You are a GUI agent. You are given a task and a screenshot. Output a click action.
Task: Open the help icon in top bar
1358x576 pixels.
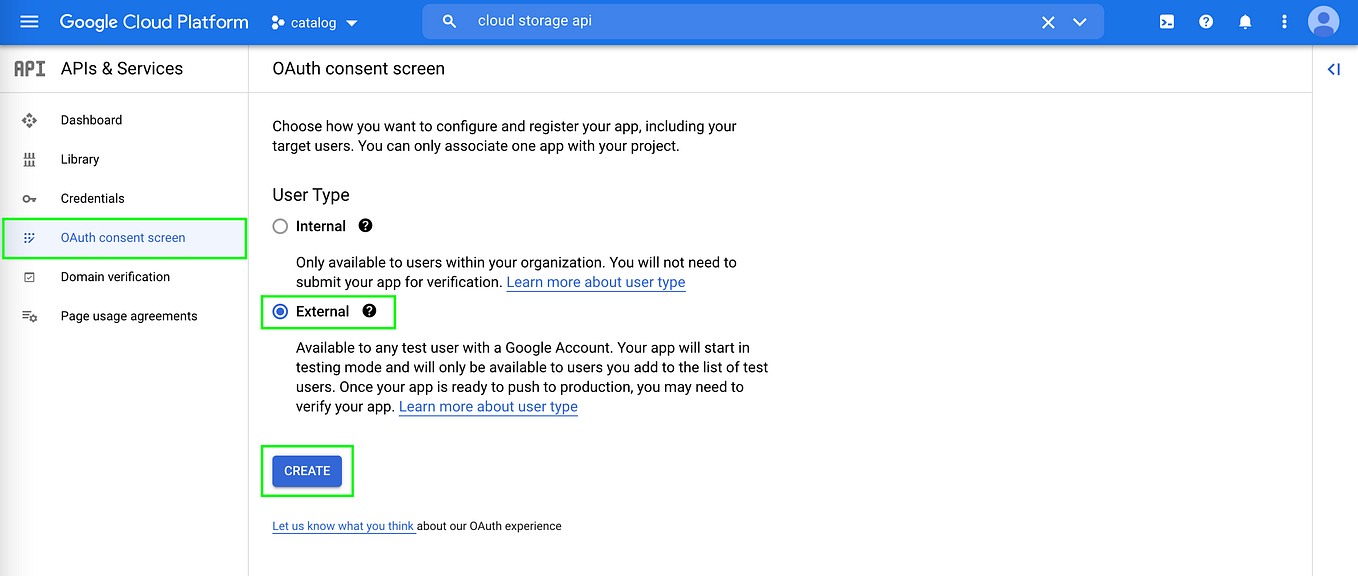1205,21
